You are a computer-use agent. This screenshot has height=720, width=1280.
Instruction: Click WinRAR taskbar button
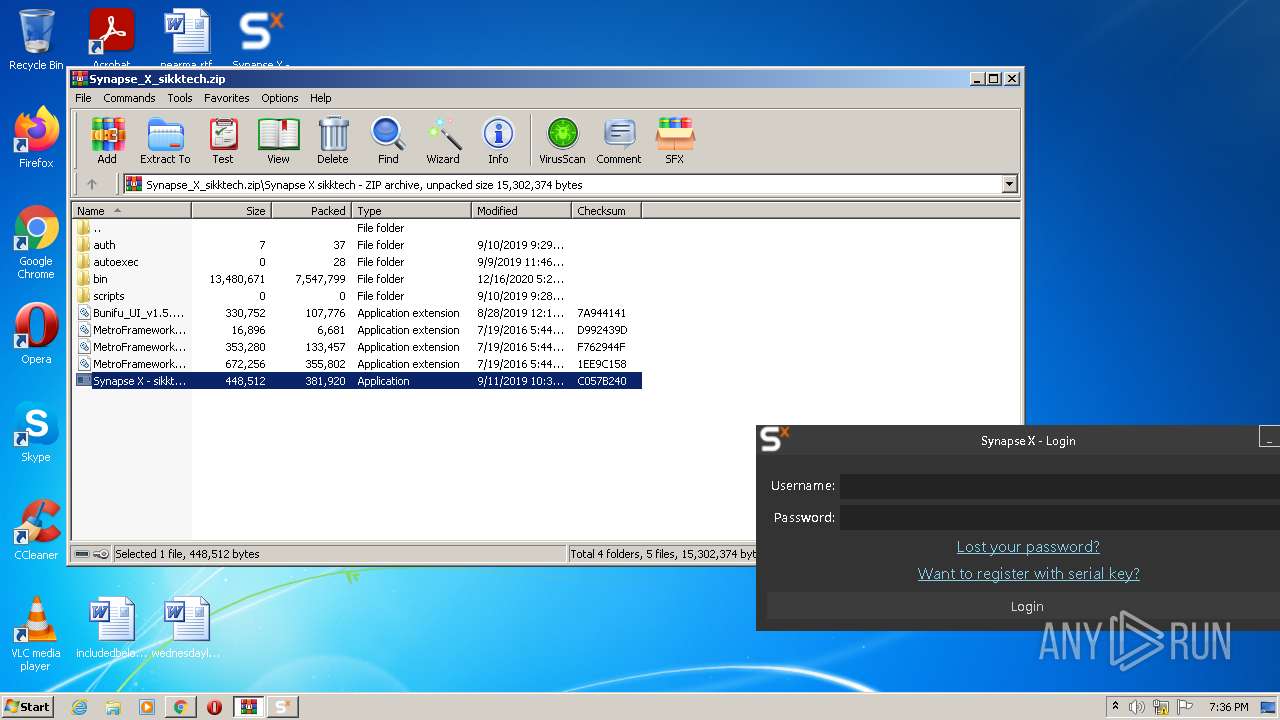(248, 707)
